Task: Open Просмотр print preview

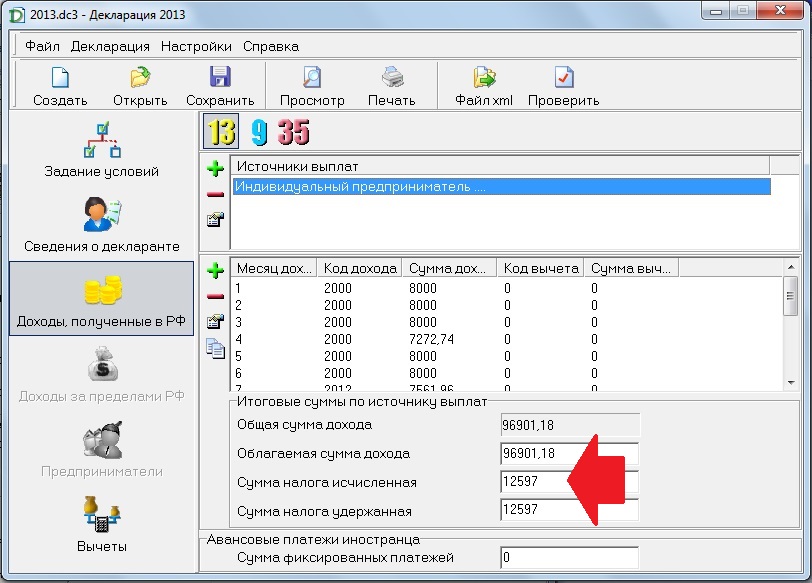Action: point(312,85)
